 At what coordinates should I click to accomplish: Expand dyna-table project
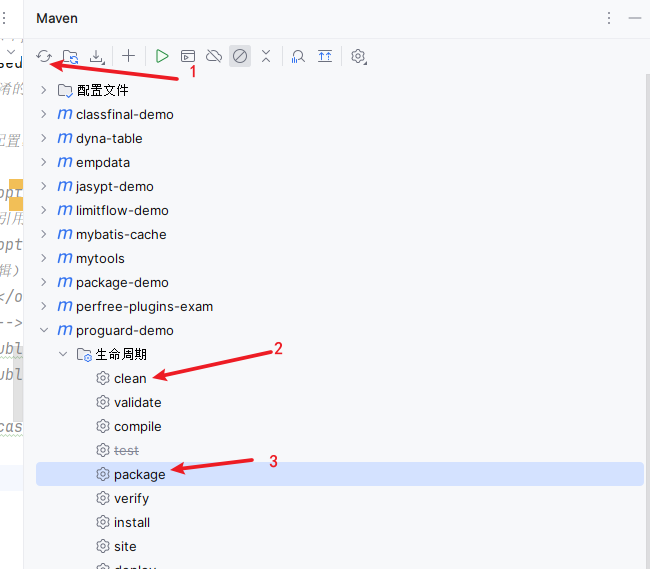click(44, 138)
